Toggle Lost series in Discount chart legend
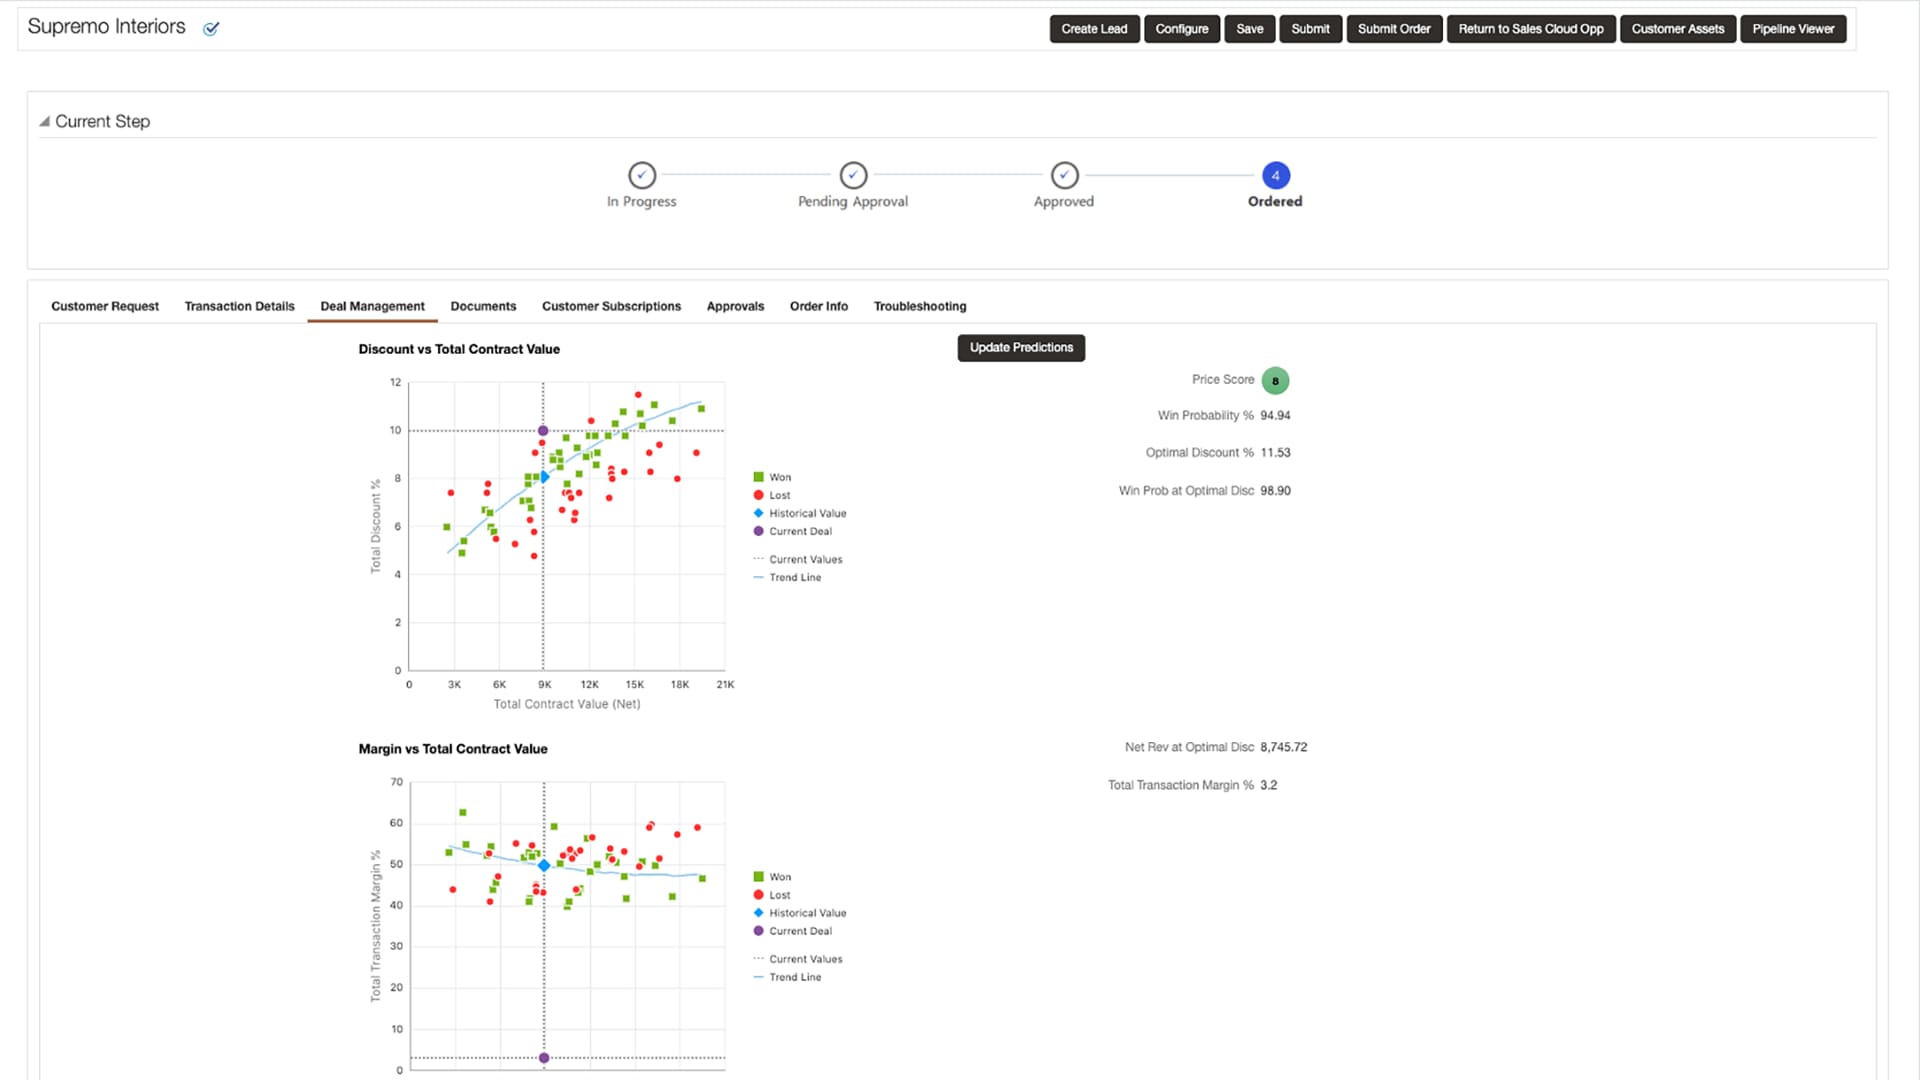The width and height of the screenshot is (1920, 1080). [772, 495]
